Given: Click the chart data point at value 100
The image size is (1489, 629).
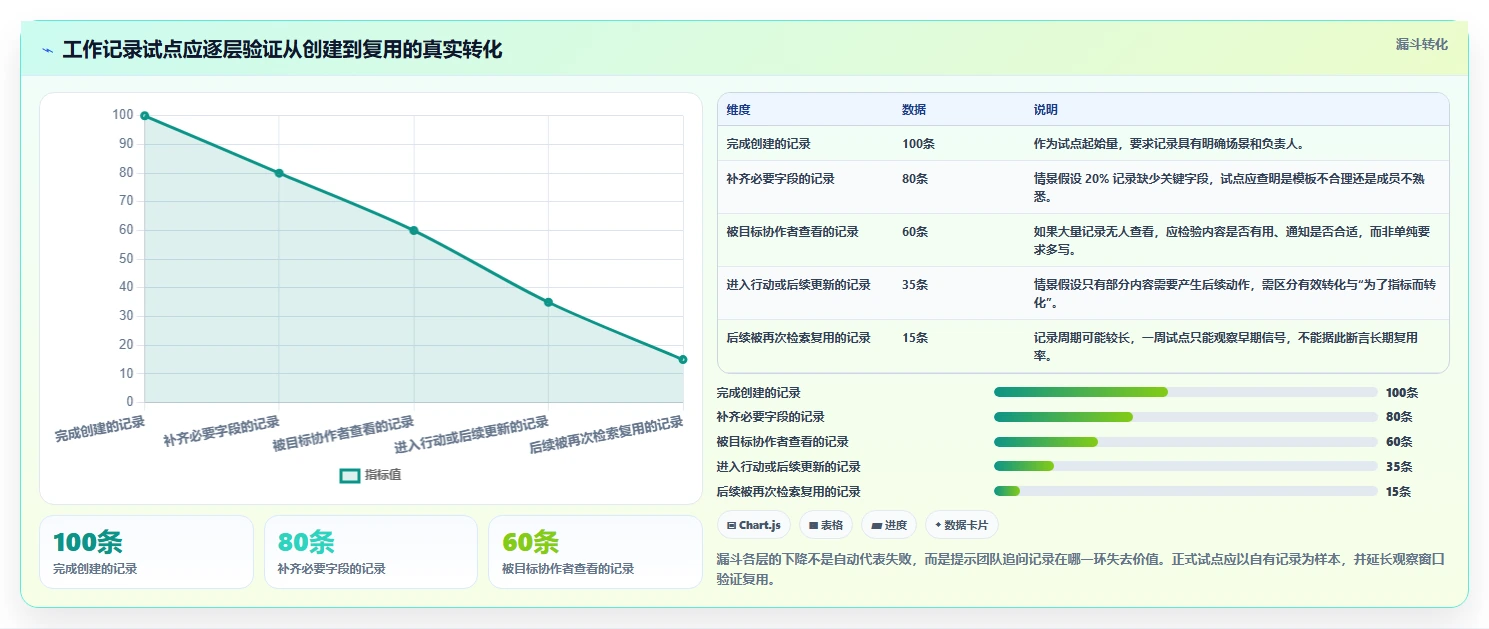Looking at the screenshot, I should [x=145, y=116].
